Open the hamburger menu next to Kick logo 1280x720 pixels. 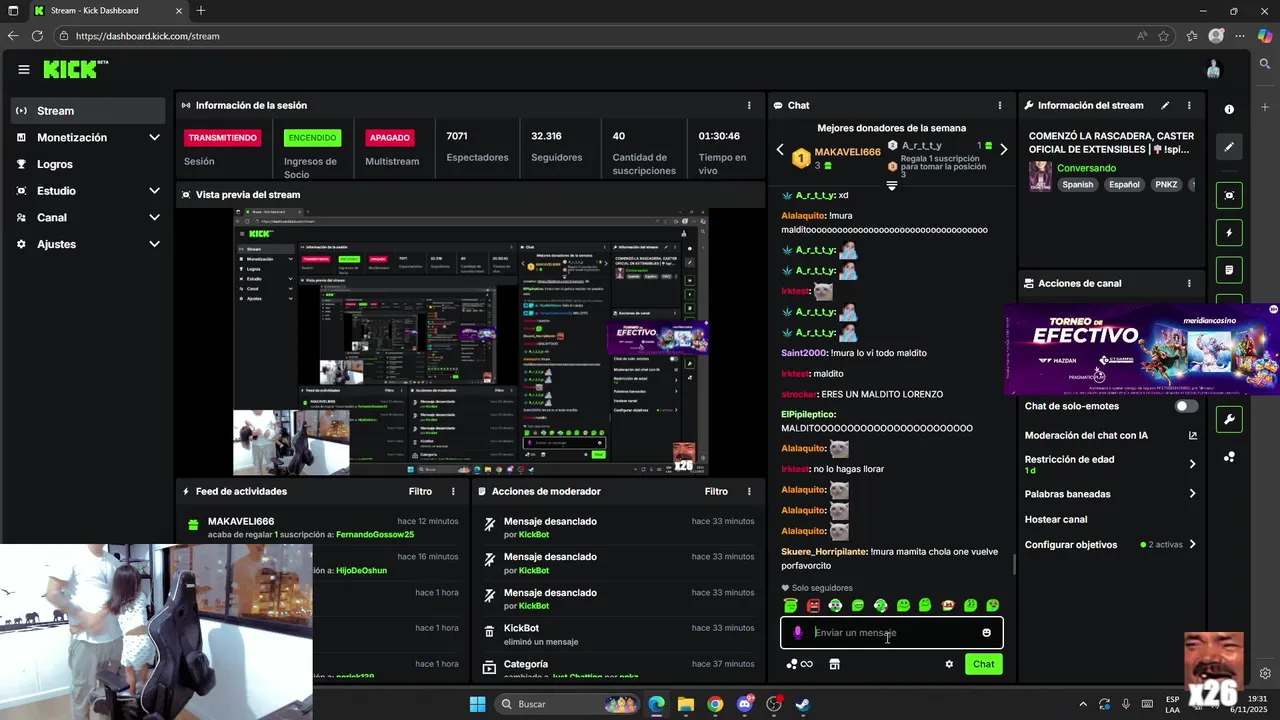(x=24, y=70)
